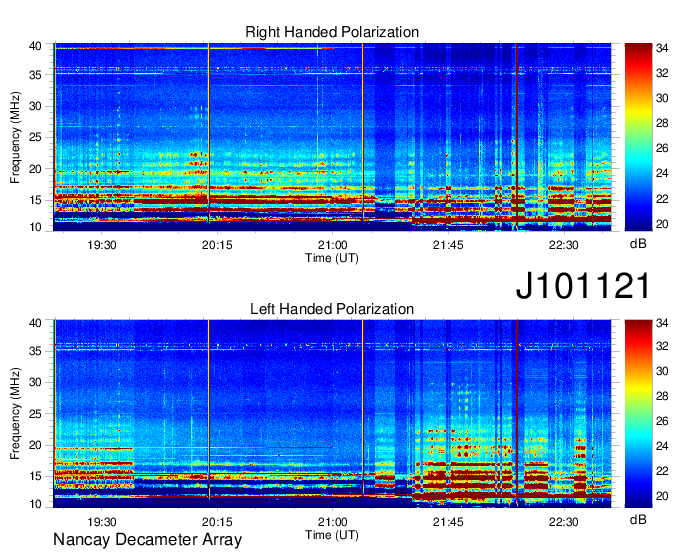Click the 40 MHz tick on left-handed frequency axis
Viewport: 680px width, 552px height.
tap(35, 323)
